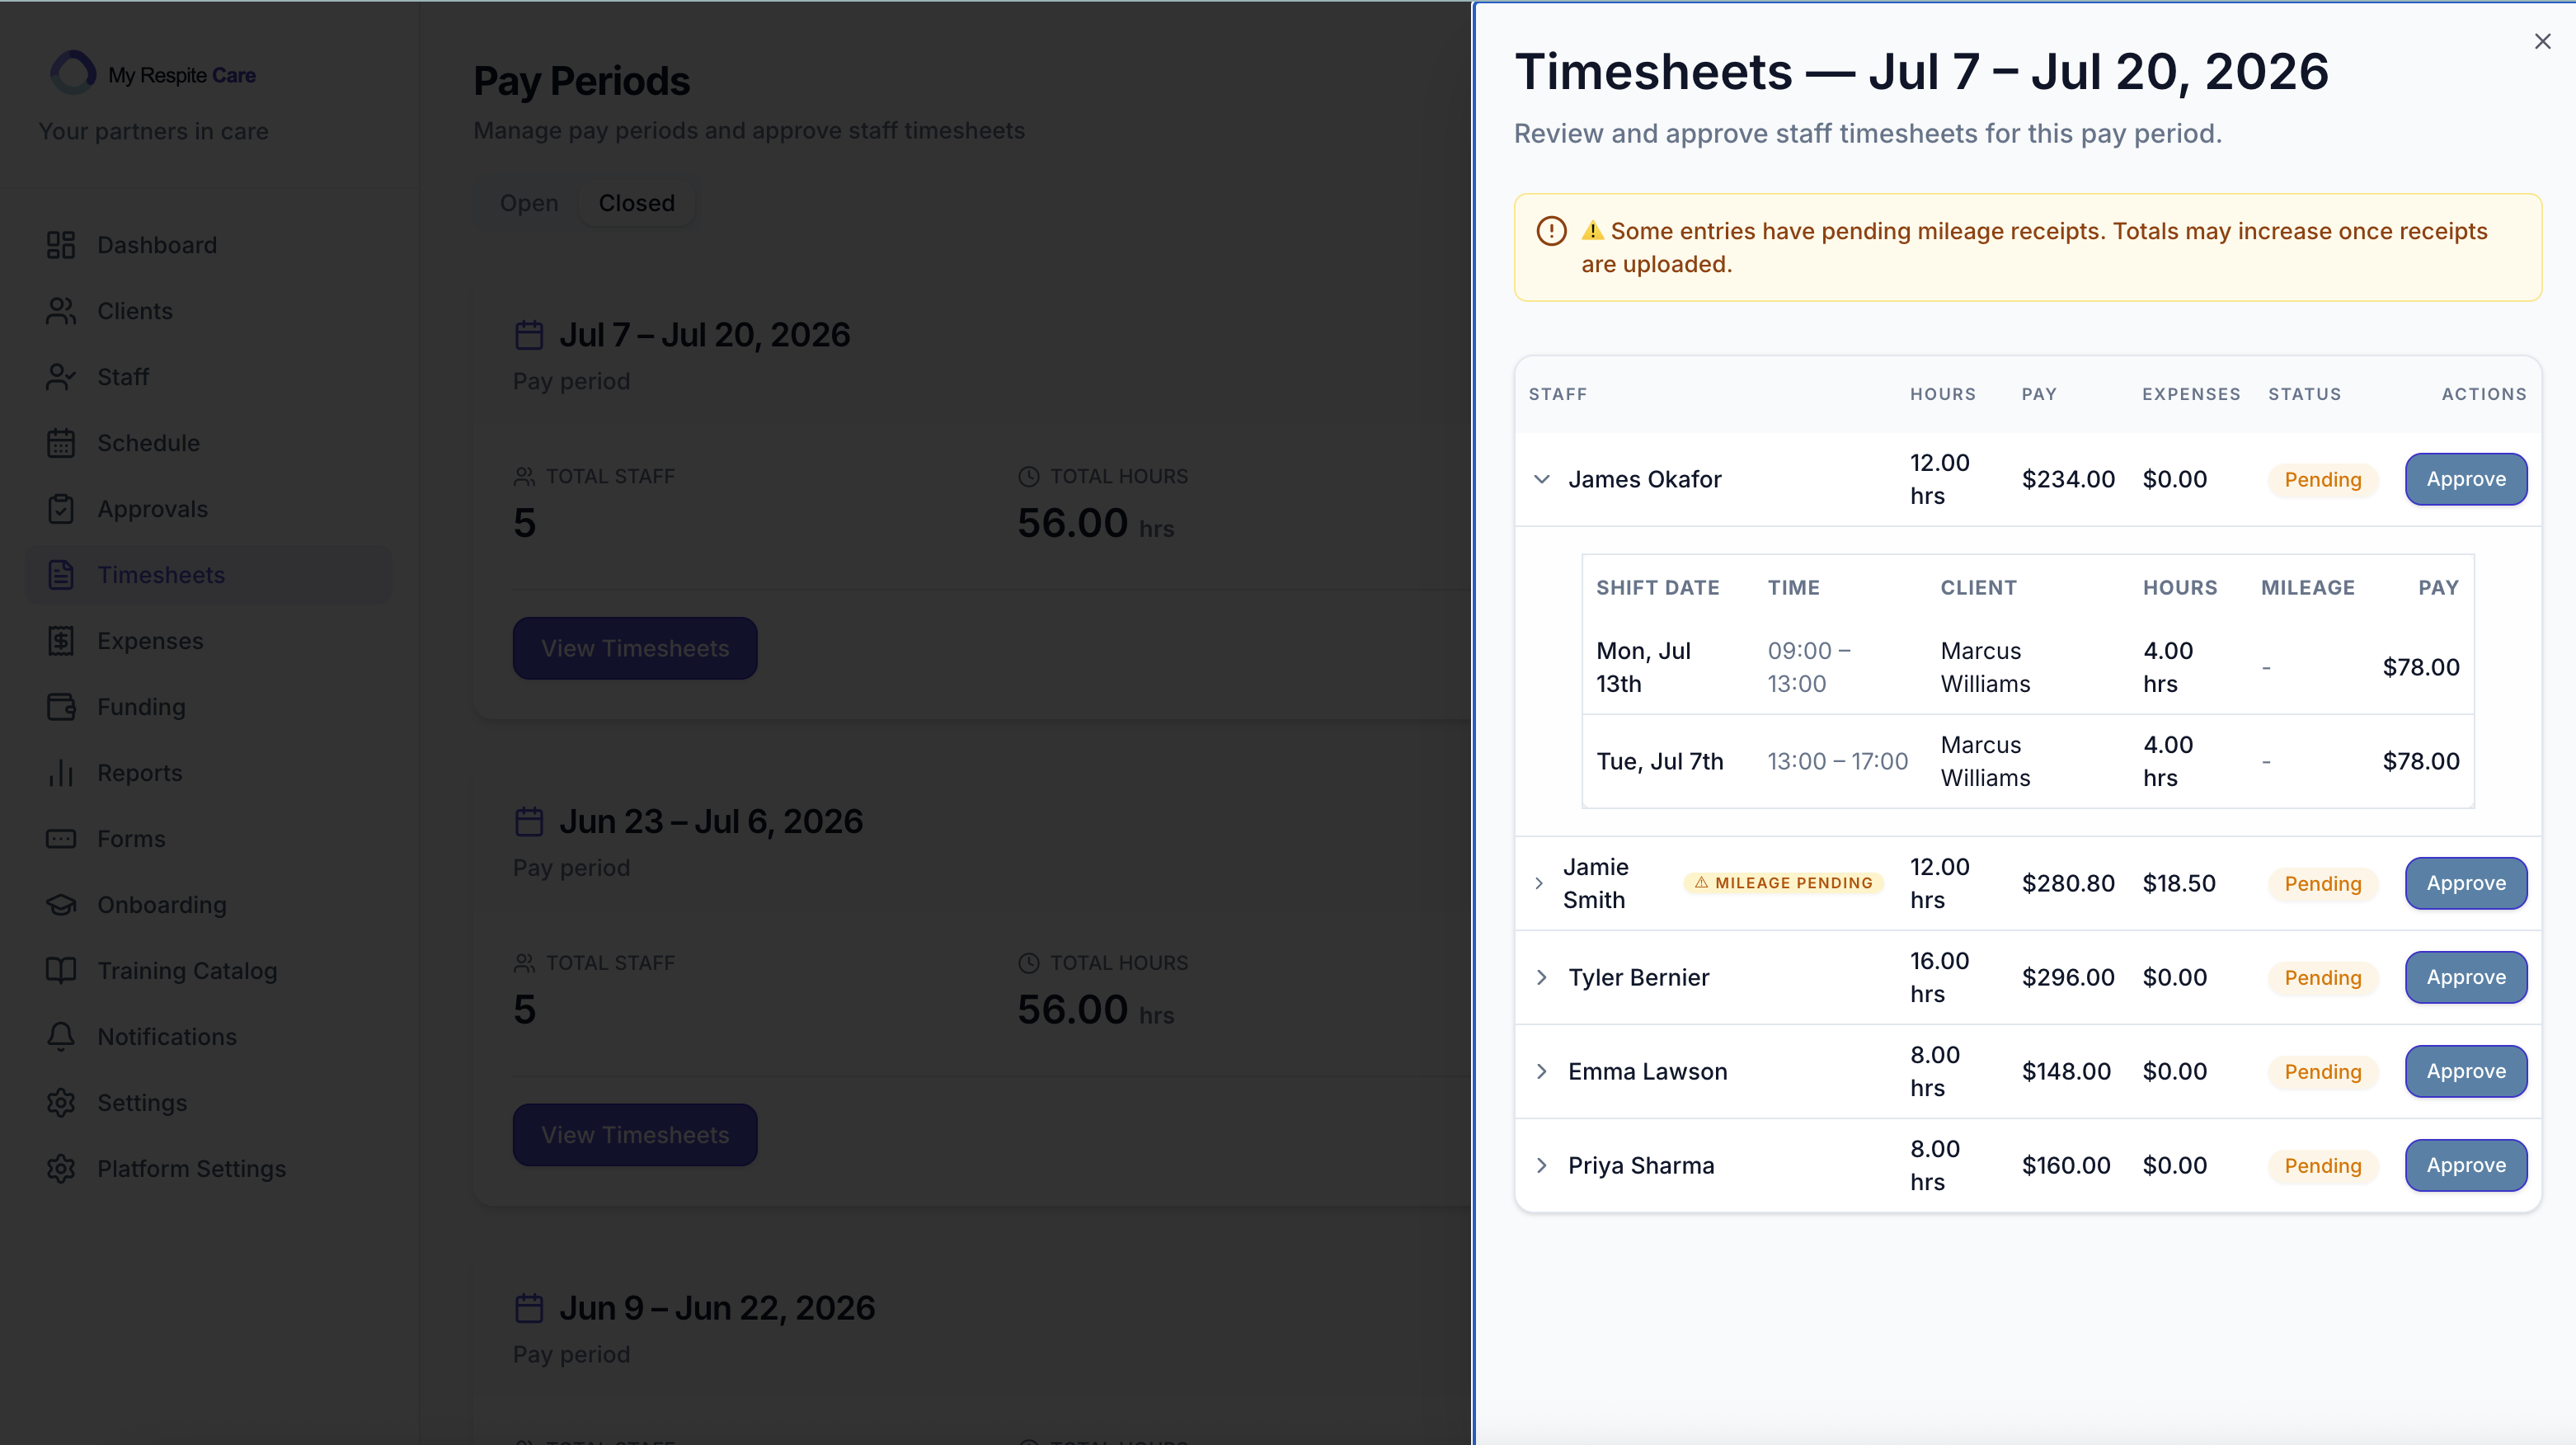2576x1445 pixels.
Task: Click James Okafor's Pending status badge
Action: click(x=2322, y=479)
